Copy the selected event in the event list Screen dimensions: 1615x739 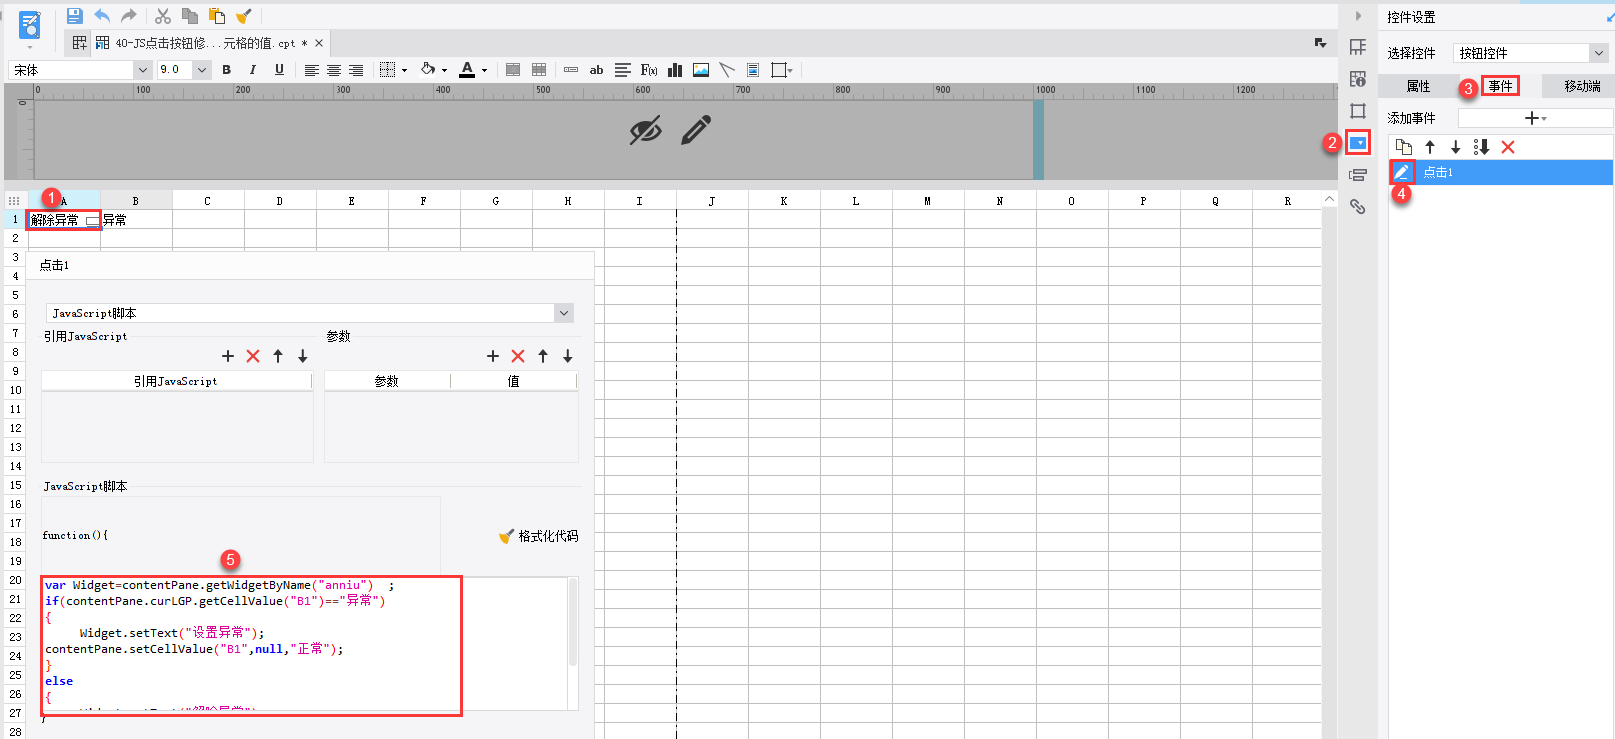point(1404,147)
